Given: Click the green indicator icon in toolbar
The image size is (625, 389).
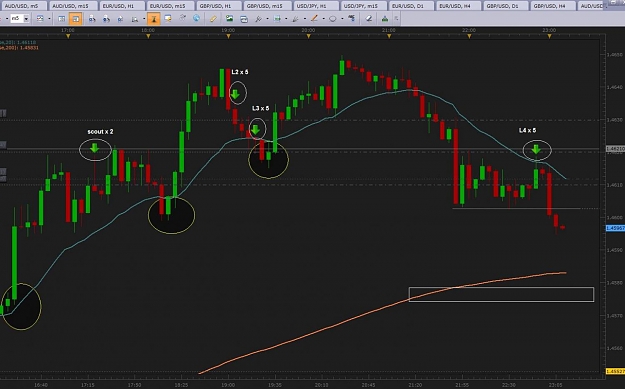Looking at the screenshot, I should (385, 18).
